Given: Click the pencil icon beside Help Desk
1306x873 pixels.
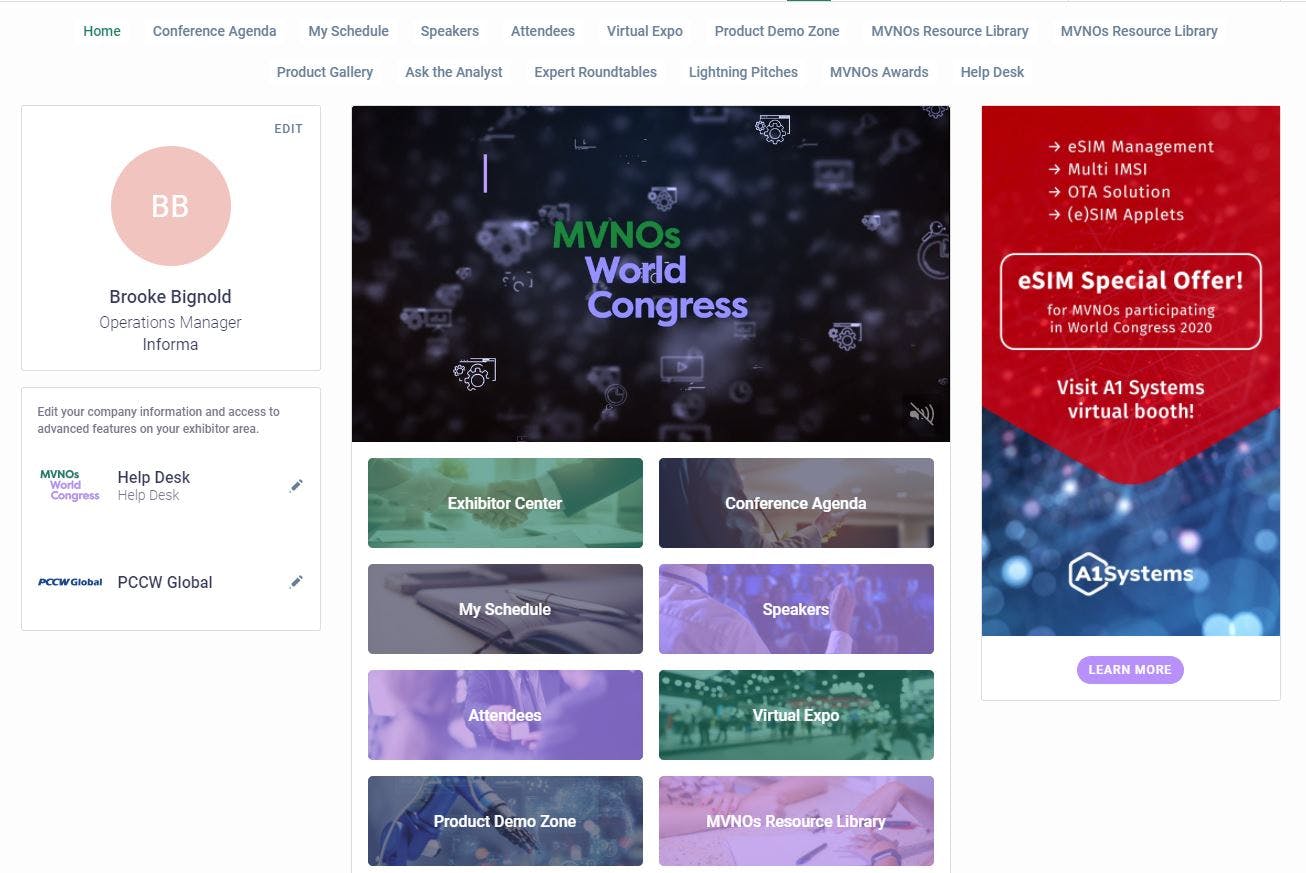Looking at the screenshot, I should 296,486.
